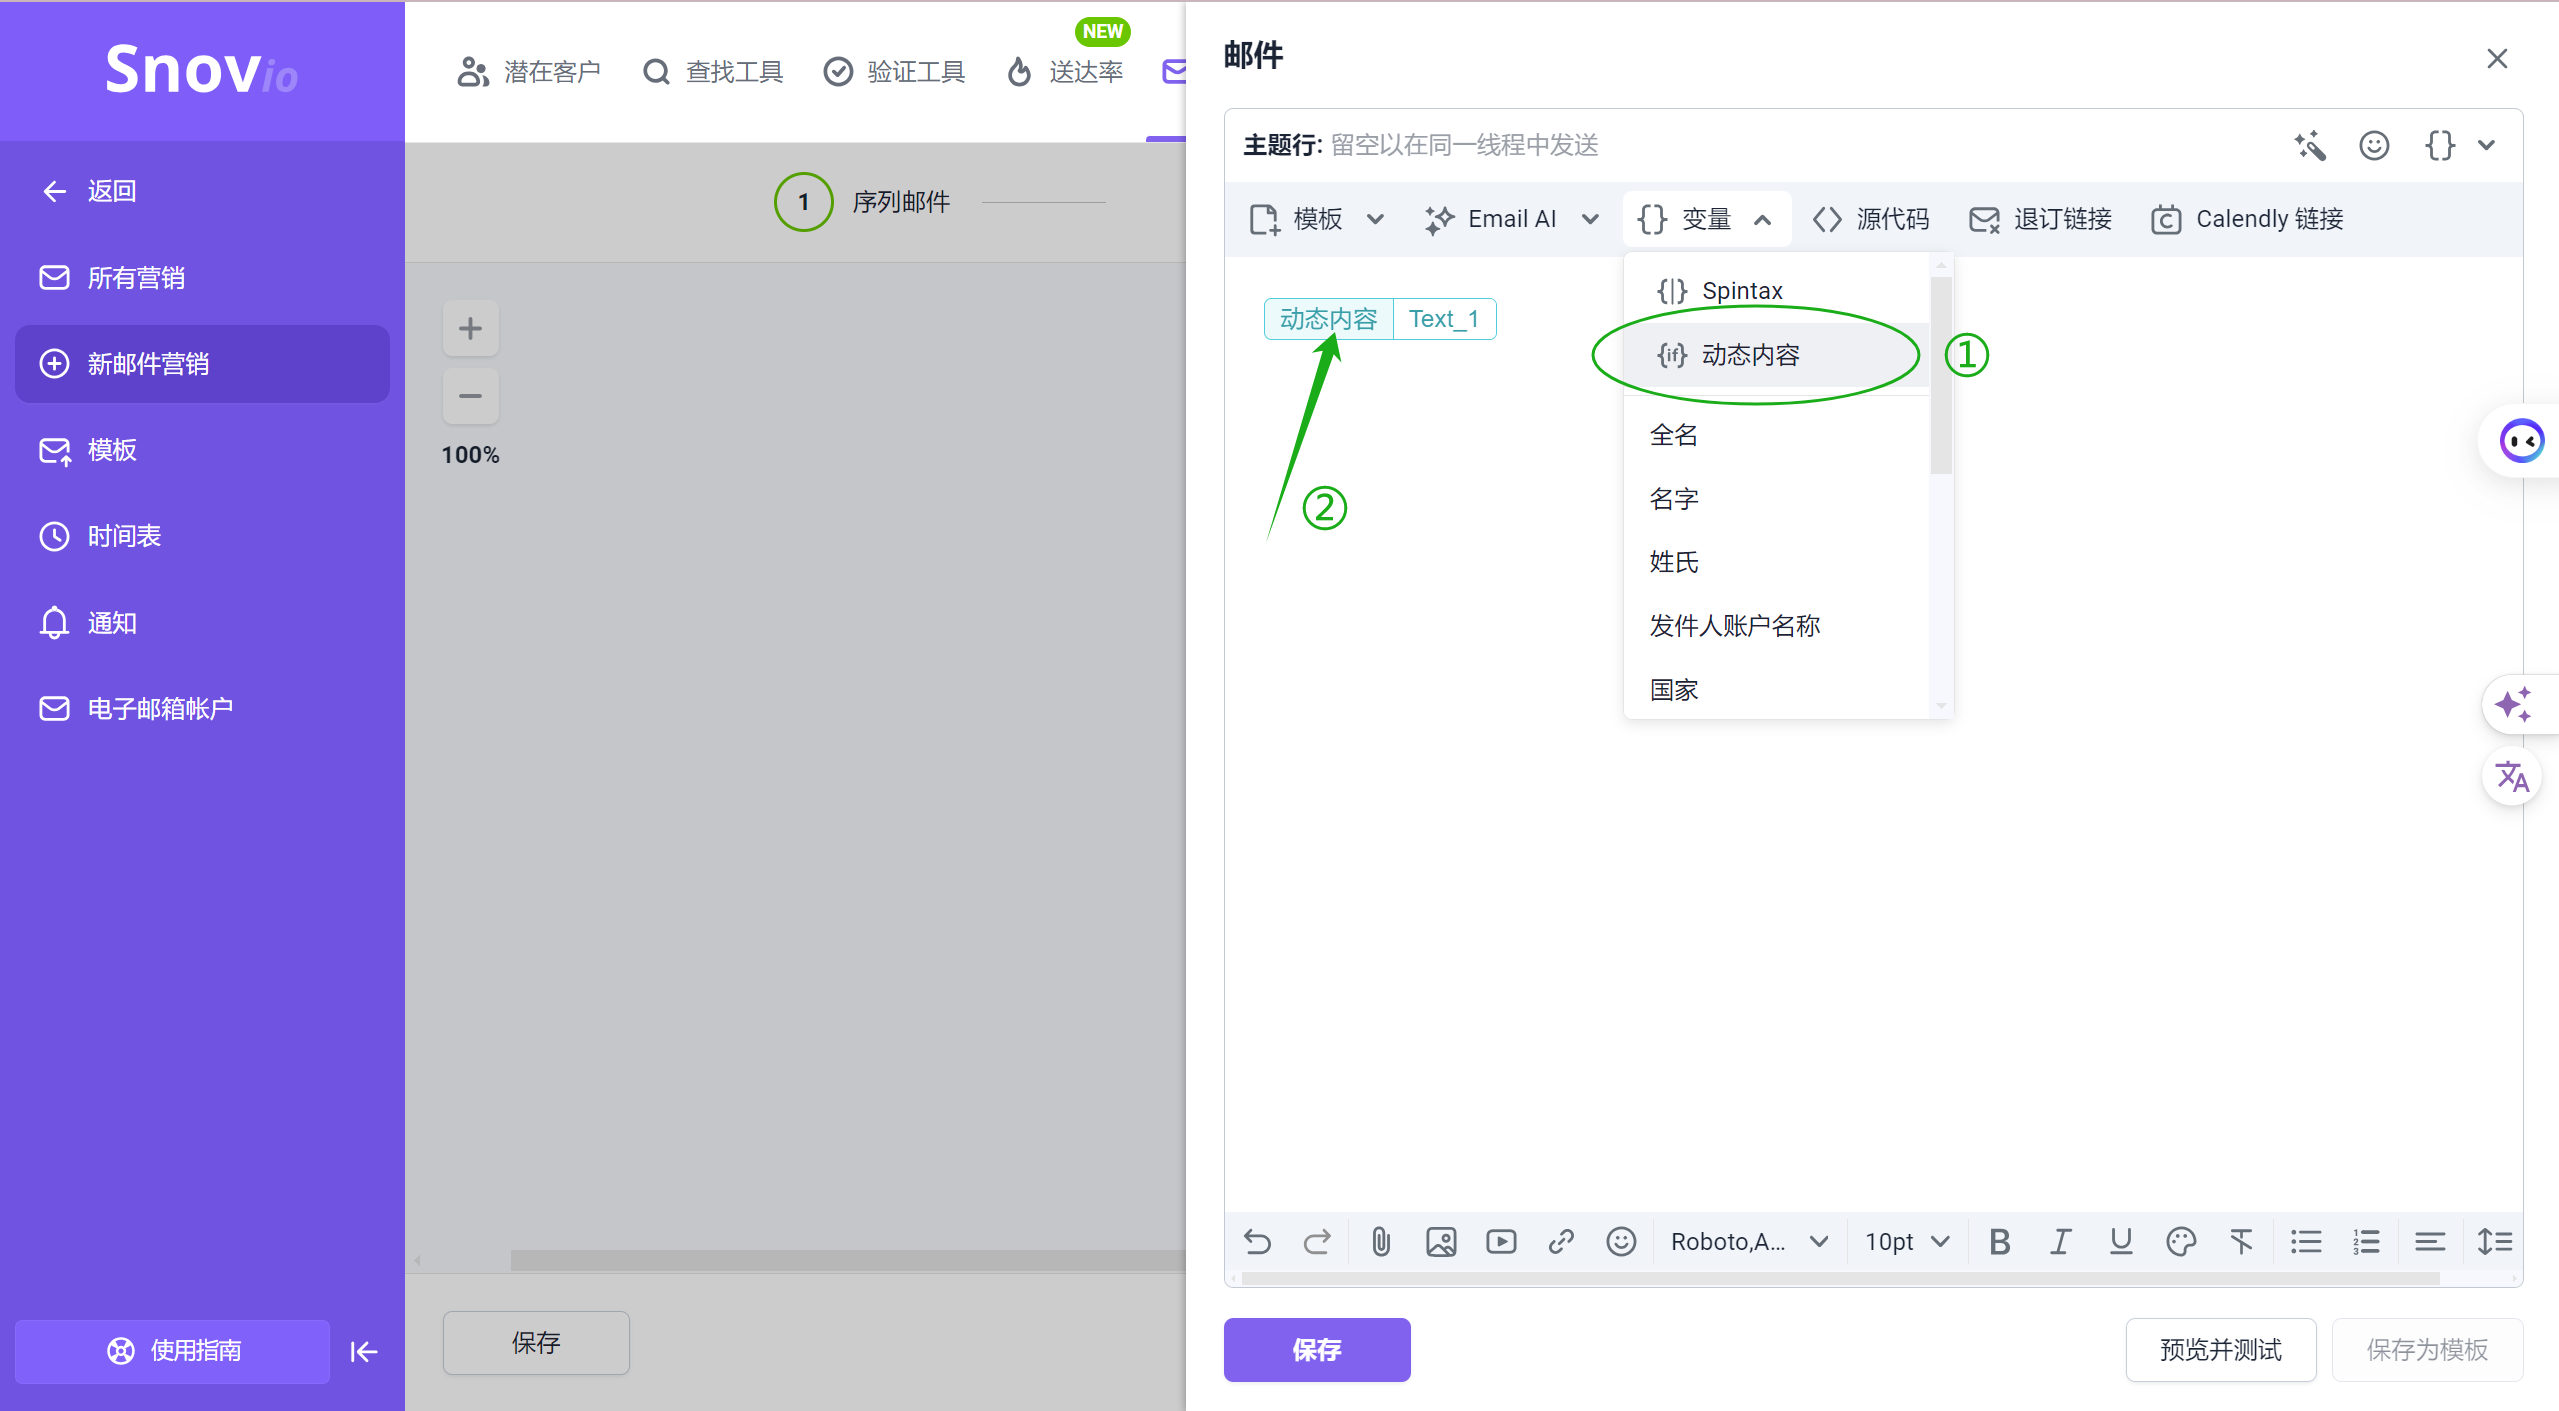Select 发件人账户名称 variable

tap(1776, 626)
